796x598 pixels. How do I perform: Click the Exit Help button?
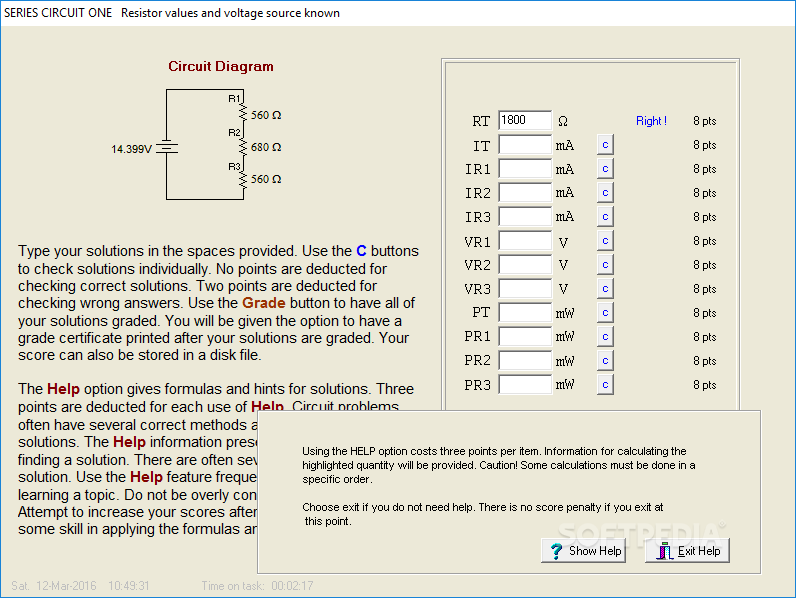click(687, 551)
